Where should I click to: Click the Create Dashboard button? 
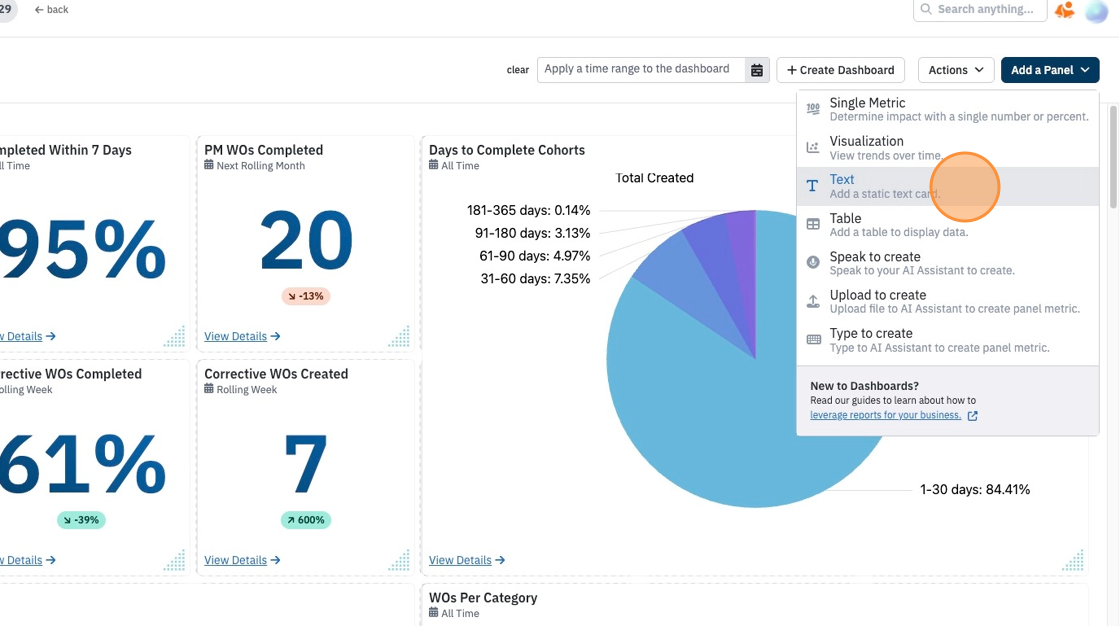(841, 70)
